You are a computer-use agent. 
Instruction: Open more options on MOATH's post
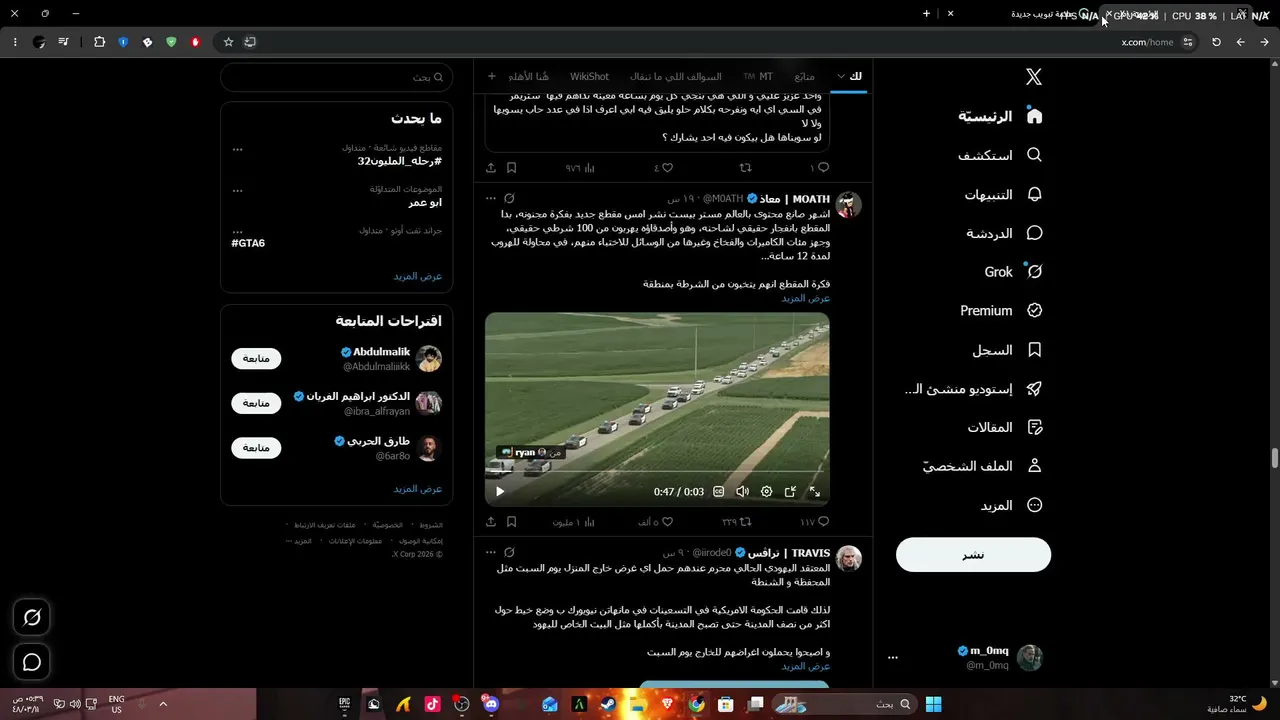coord(489,199)
